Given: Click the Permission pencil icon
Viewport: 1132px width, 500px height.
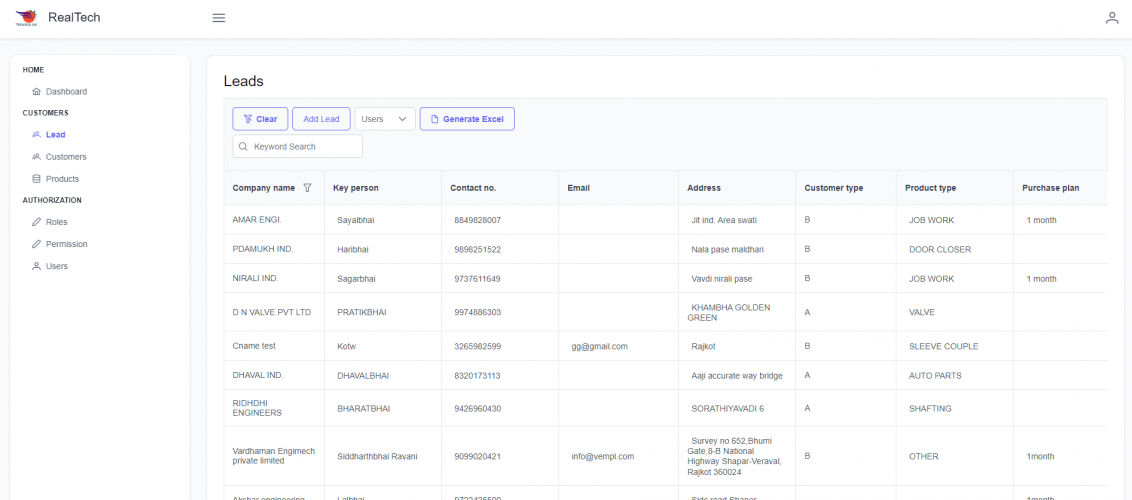Looking at the screenshot, I should (x=37, y=244).
